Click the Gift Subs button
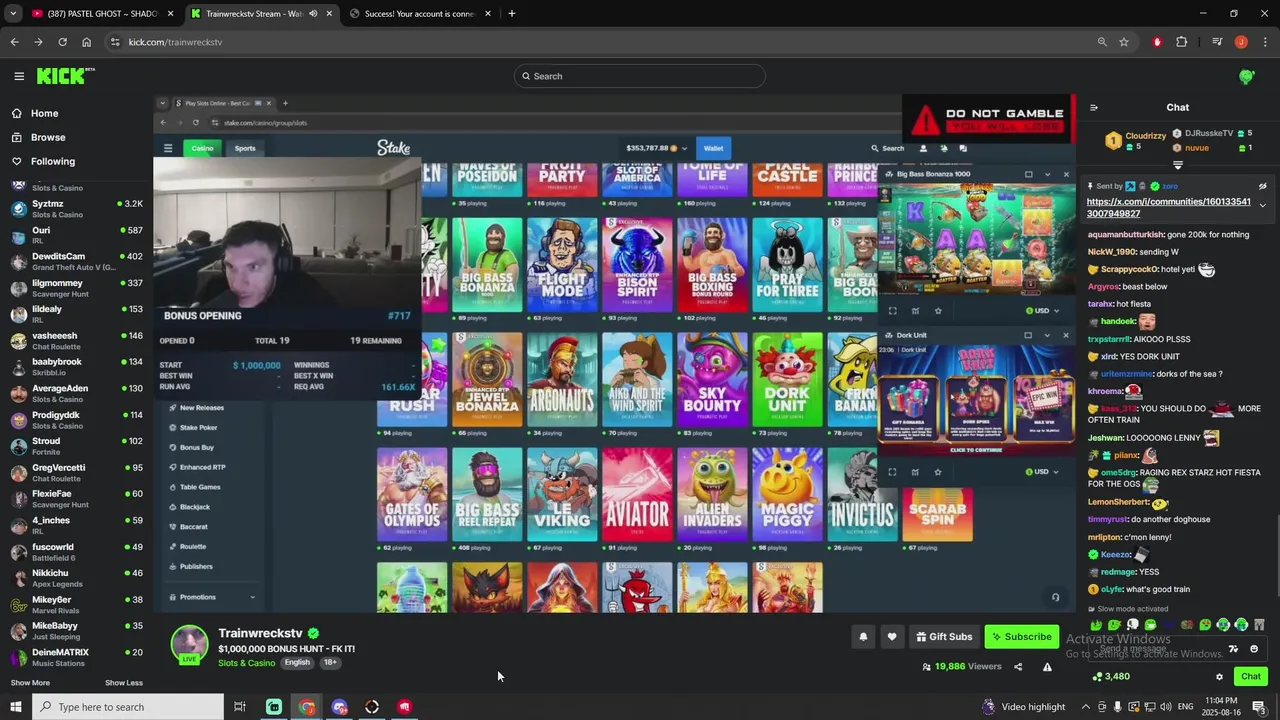Screen dimensions: 1280x720 pos(943,637)
